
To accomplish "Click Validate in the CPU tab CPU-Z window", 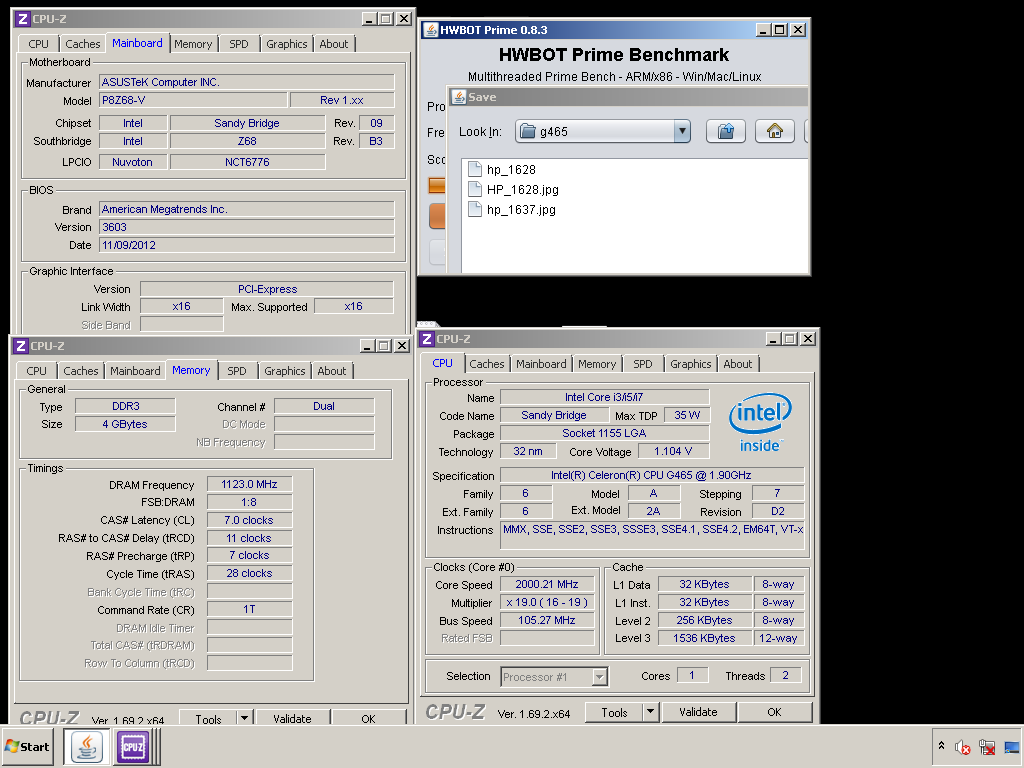I will (698, 712).
